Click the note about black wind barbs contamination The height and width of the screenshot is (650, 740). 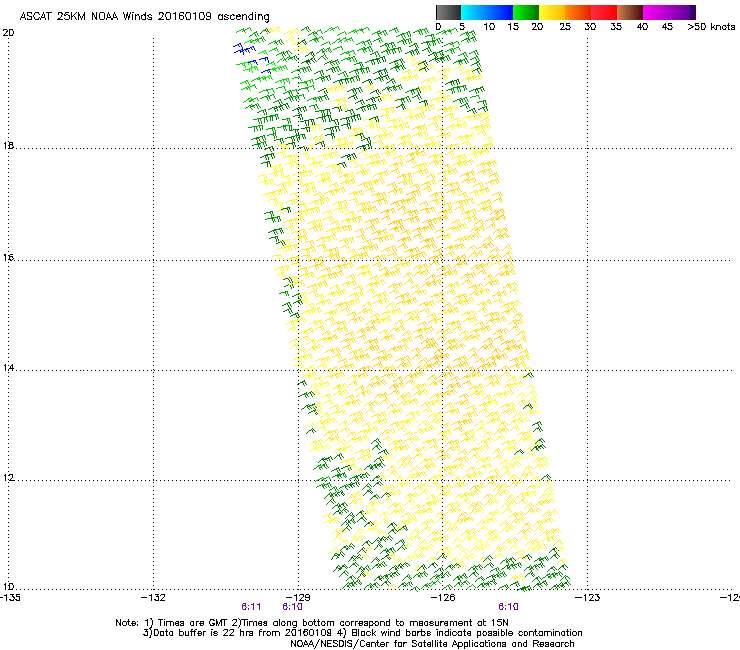(460, 633)
